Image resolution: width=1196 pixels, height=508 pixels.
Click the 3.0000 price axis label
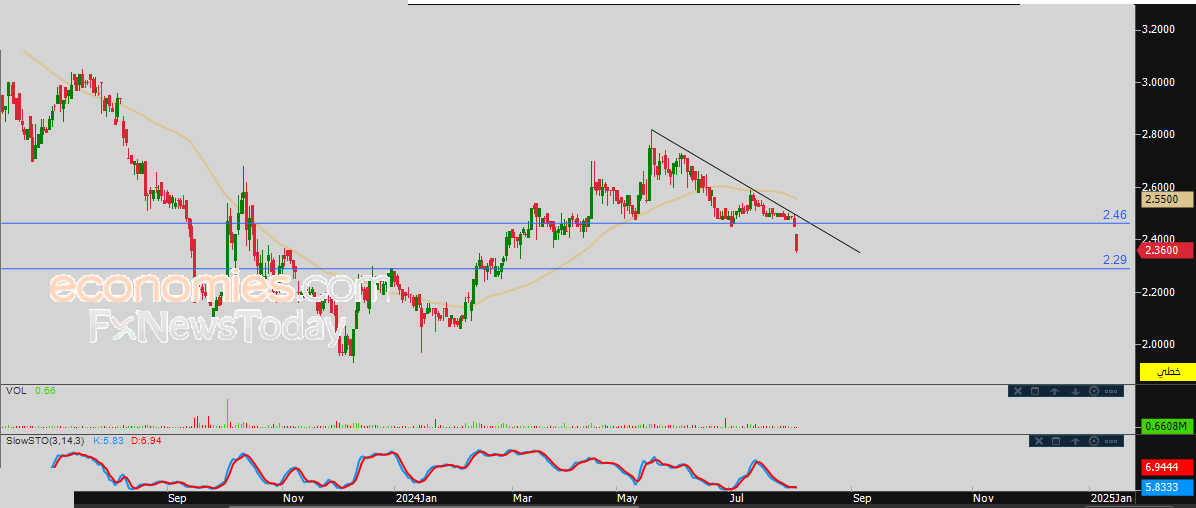point(1157,82)
